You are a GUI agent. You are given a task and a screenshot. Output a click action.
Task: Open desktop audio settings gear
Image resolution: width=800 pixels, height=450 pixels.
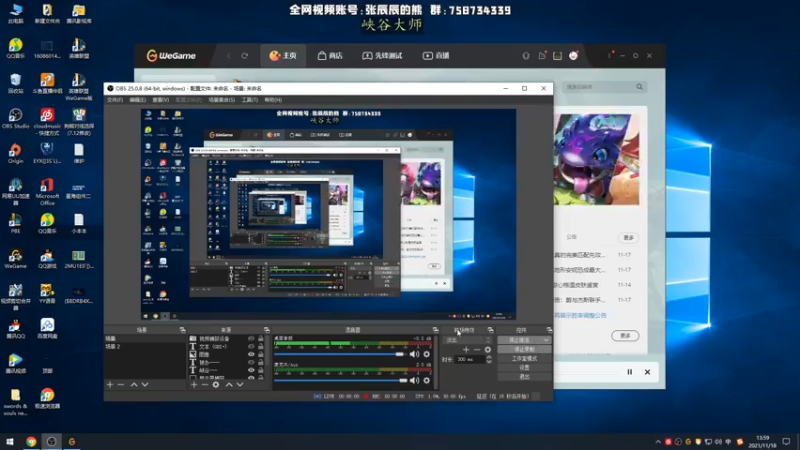coord(427,354)
